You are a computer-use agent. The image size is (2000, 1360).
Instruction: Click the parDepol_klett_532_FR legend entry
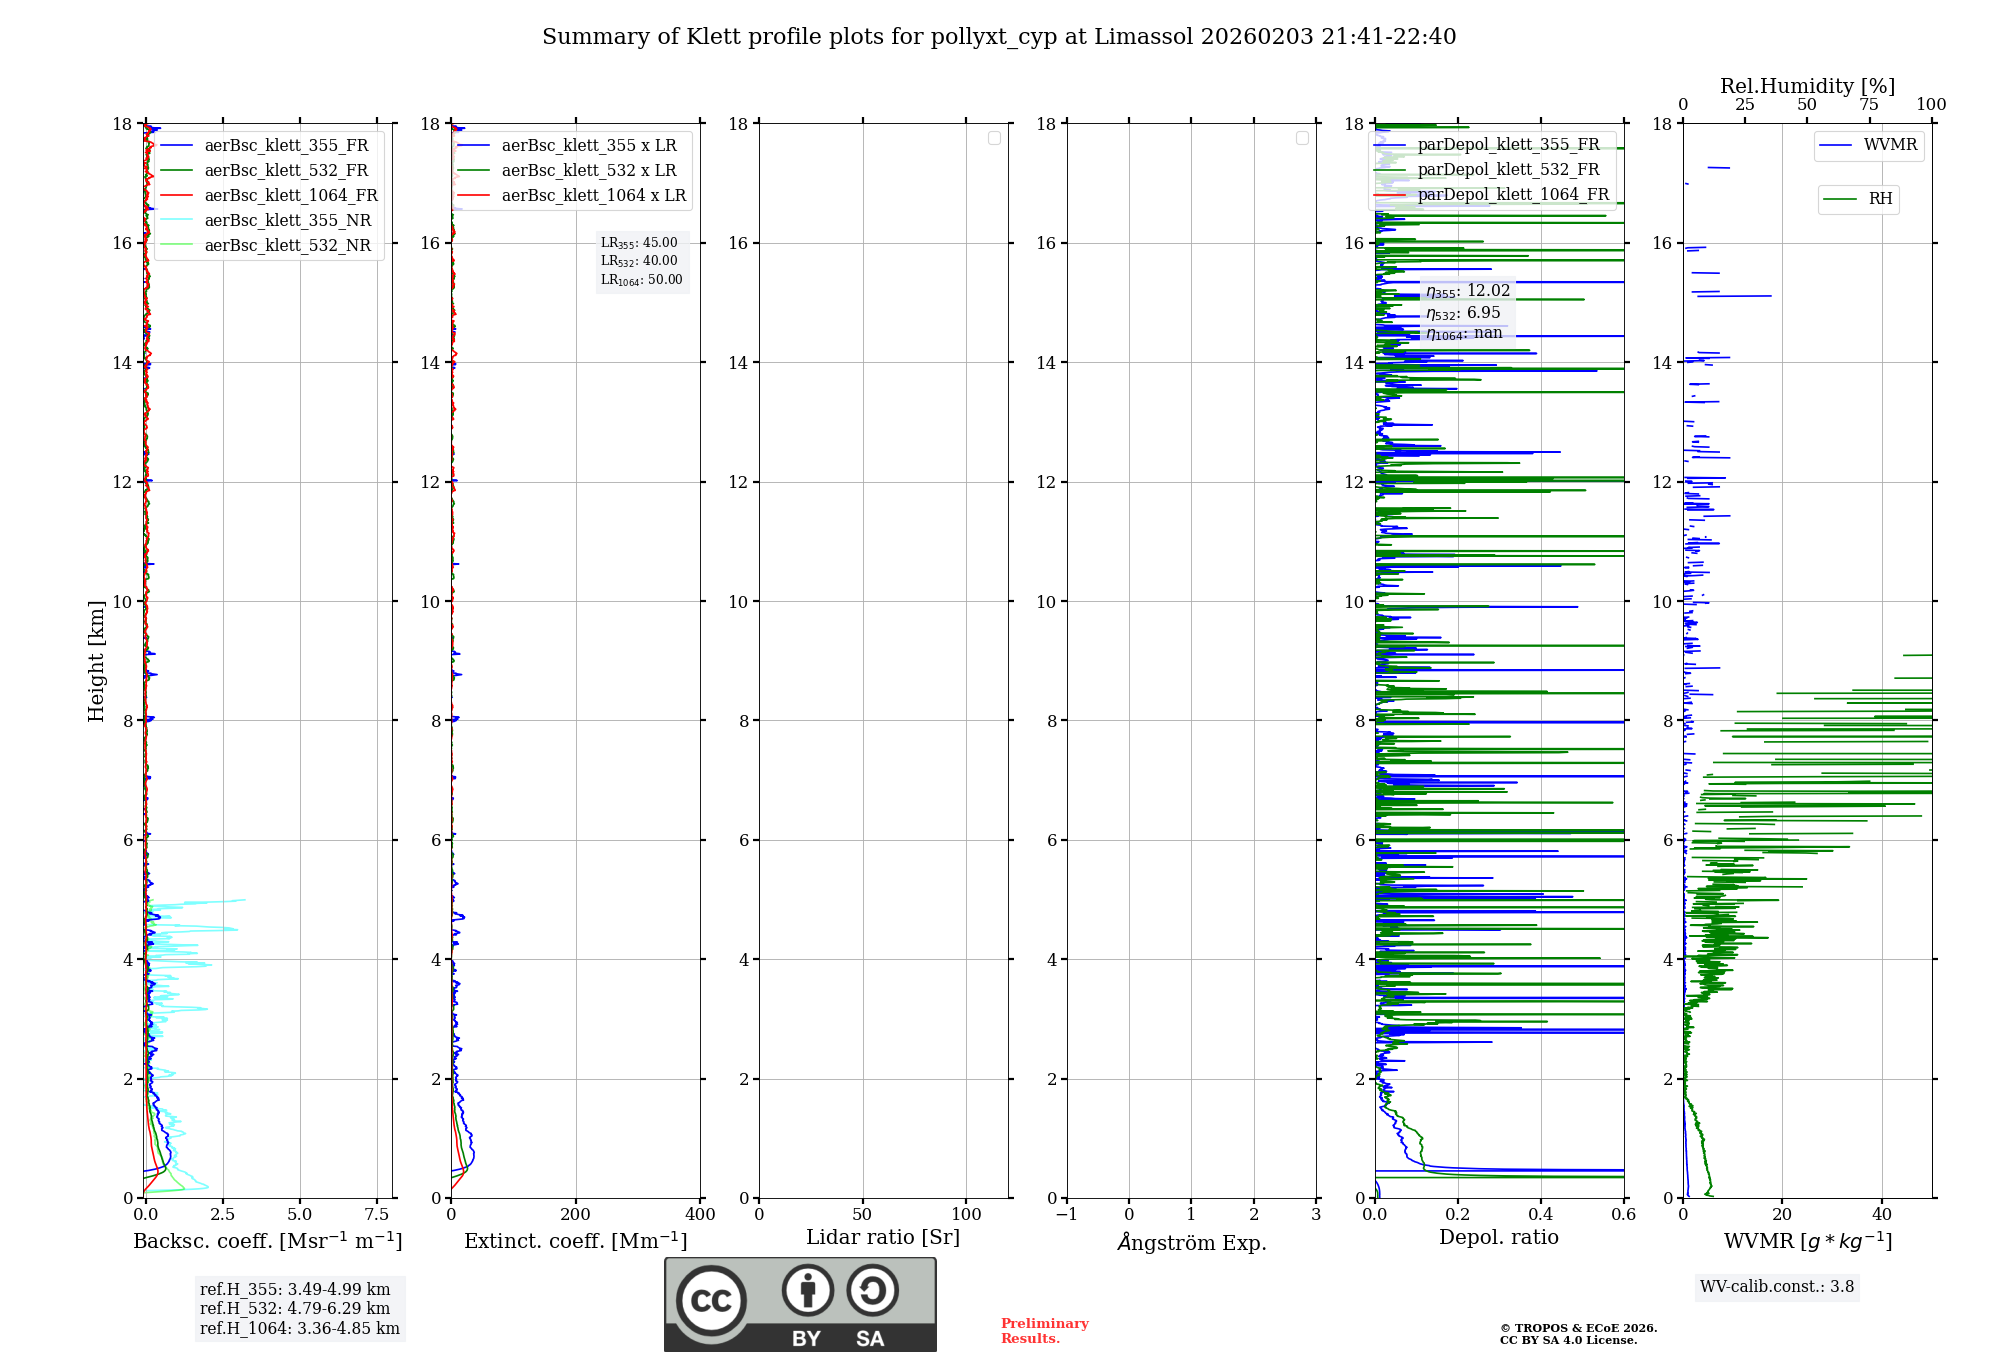1508,170
